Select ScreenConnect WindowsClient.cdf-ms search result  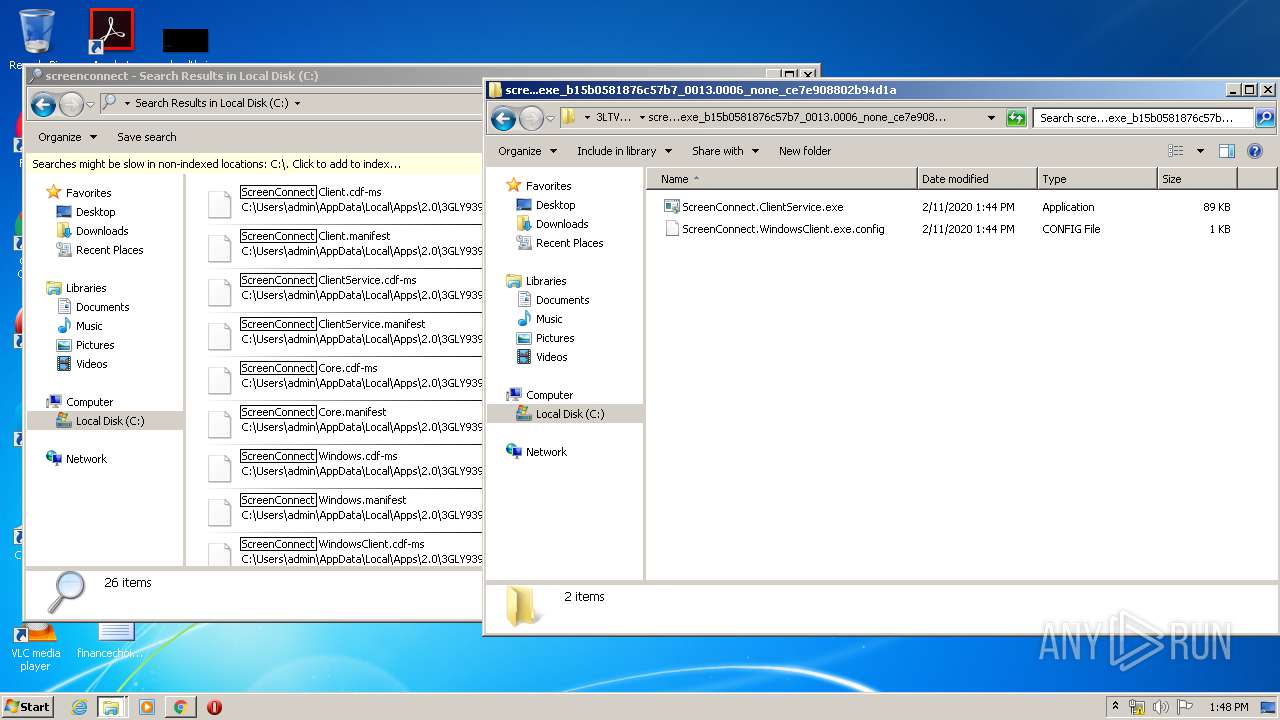pyautogui.click(x=345, y=553)
